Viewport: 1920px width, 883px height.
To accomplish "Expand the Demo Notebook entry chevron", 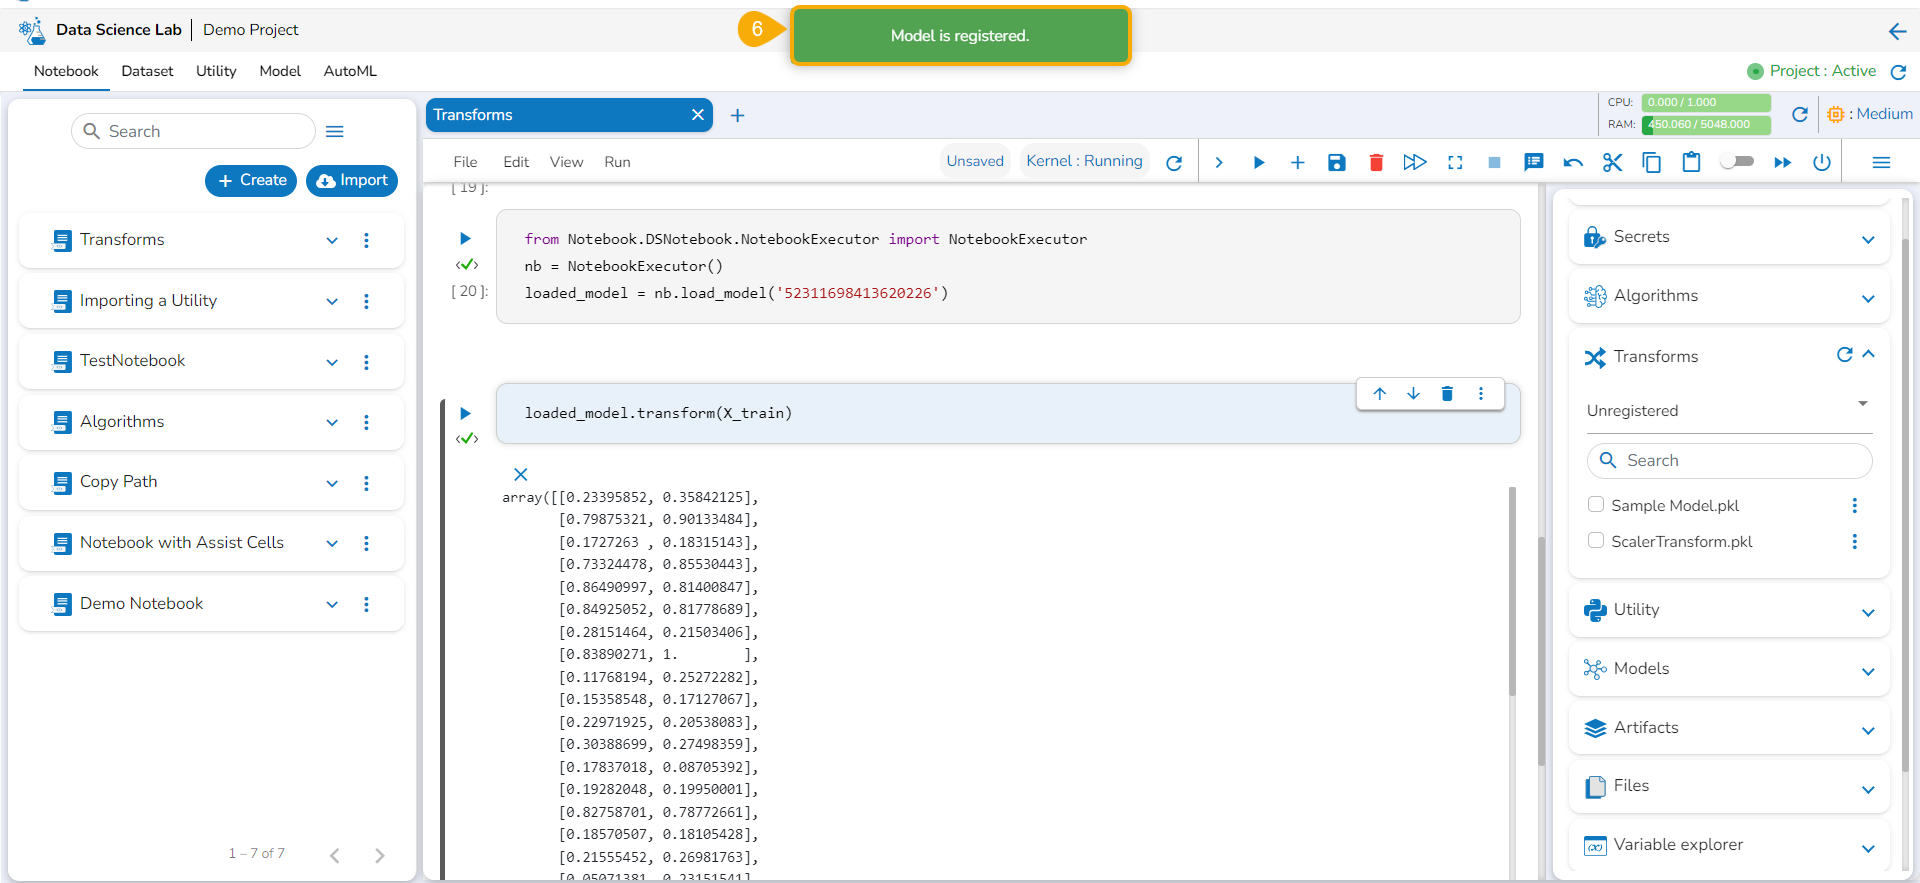I will pos(332,604).
